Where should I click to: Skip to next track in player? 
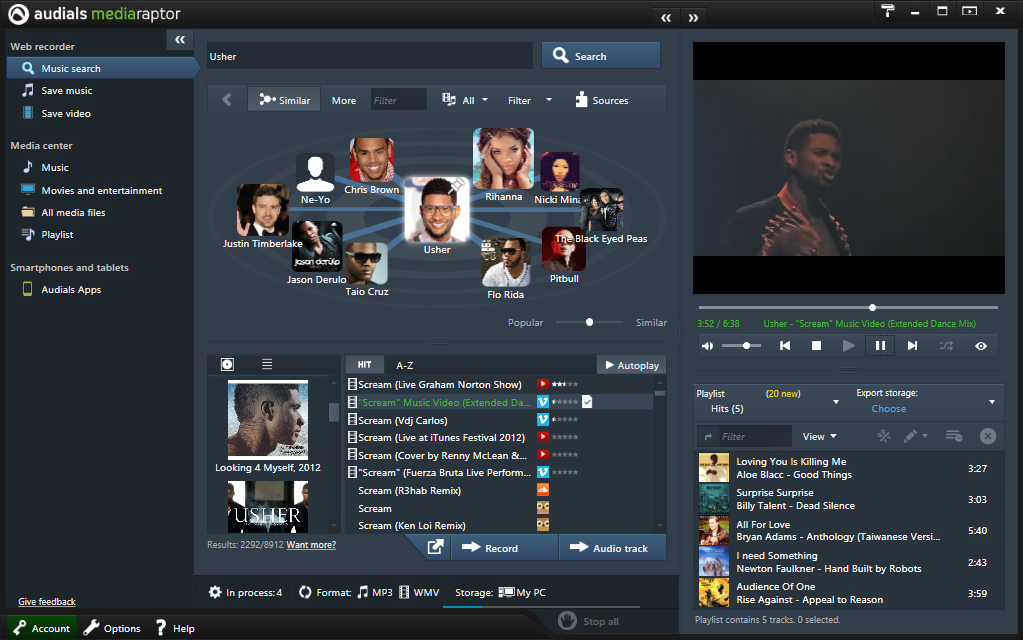912,346
